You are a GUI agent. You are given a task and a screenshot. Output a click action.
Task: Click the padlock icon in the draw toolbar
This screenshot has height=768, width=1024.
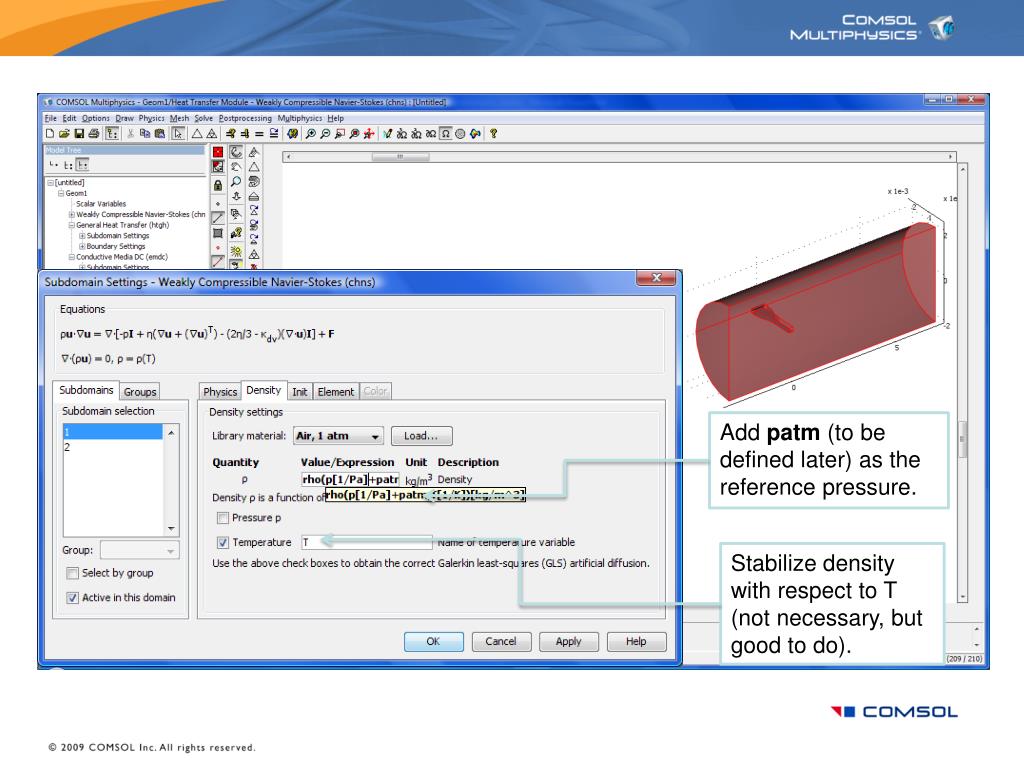[x=218, y=185]
